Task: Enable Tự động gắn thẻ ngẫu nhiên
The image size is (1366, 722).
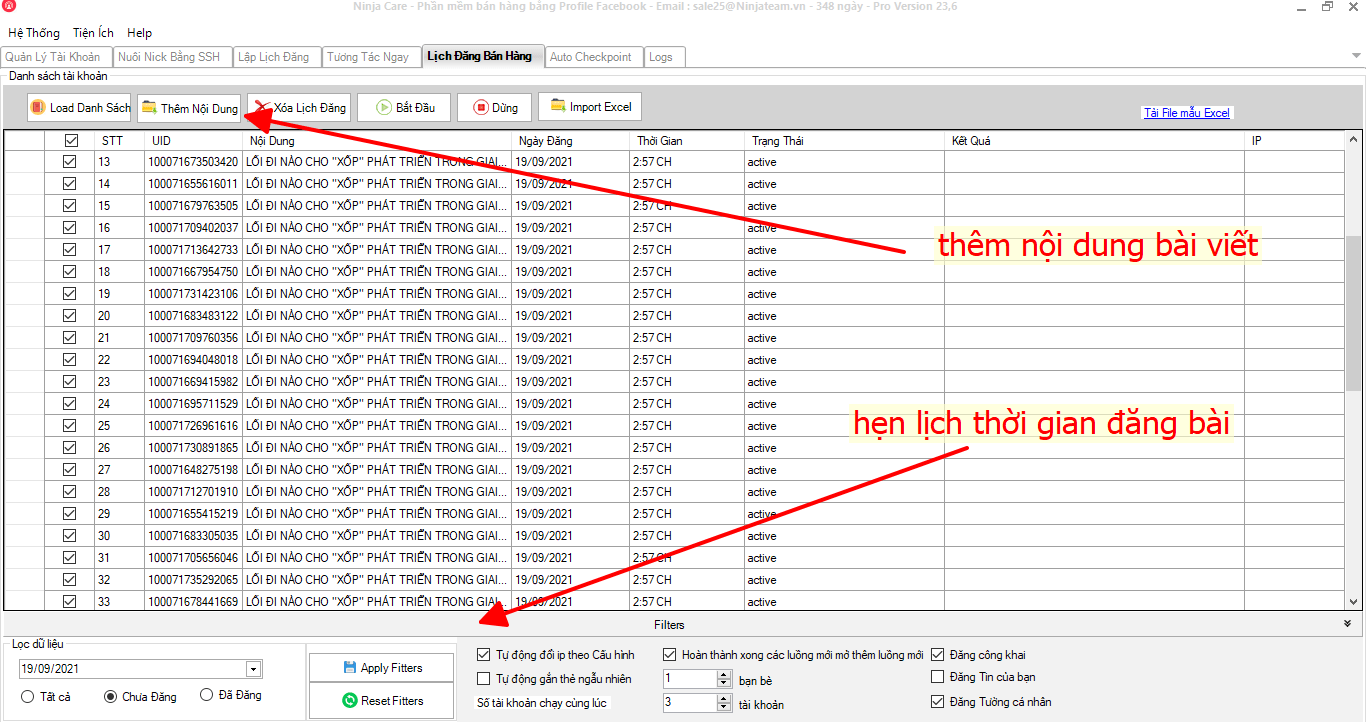Action: click(484, 679)
